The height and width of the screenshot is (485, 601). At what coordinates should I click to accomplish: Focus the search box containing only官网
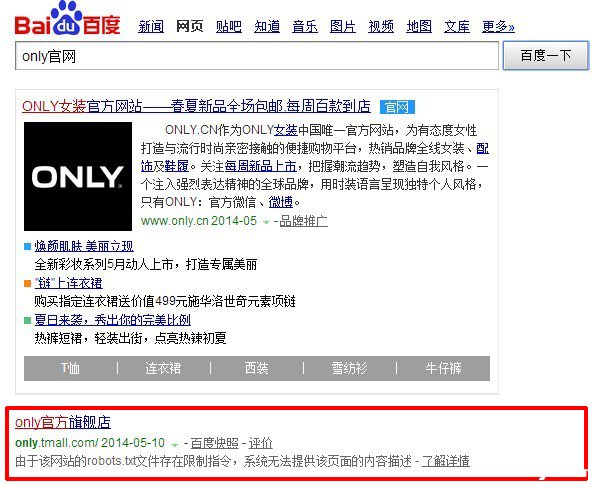pos(255,57)
